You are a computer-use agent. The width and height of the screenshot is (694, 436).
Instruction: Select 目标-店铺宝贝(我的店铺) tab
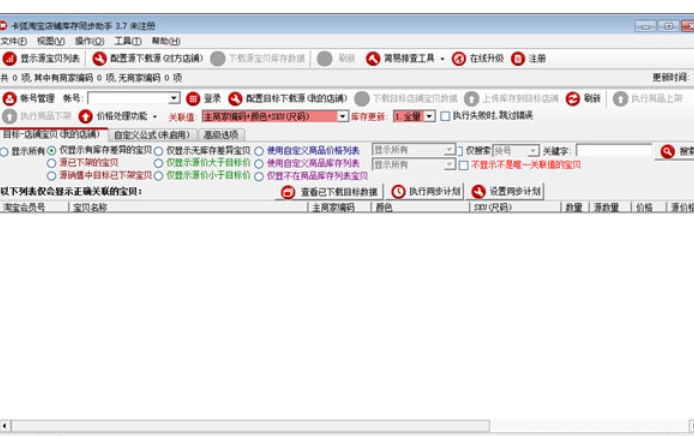(52, 134)
